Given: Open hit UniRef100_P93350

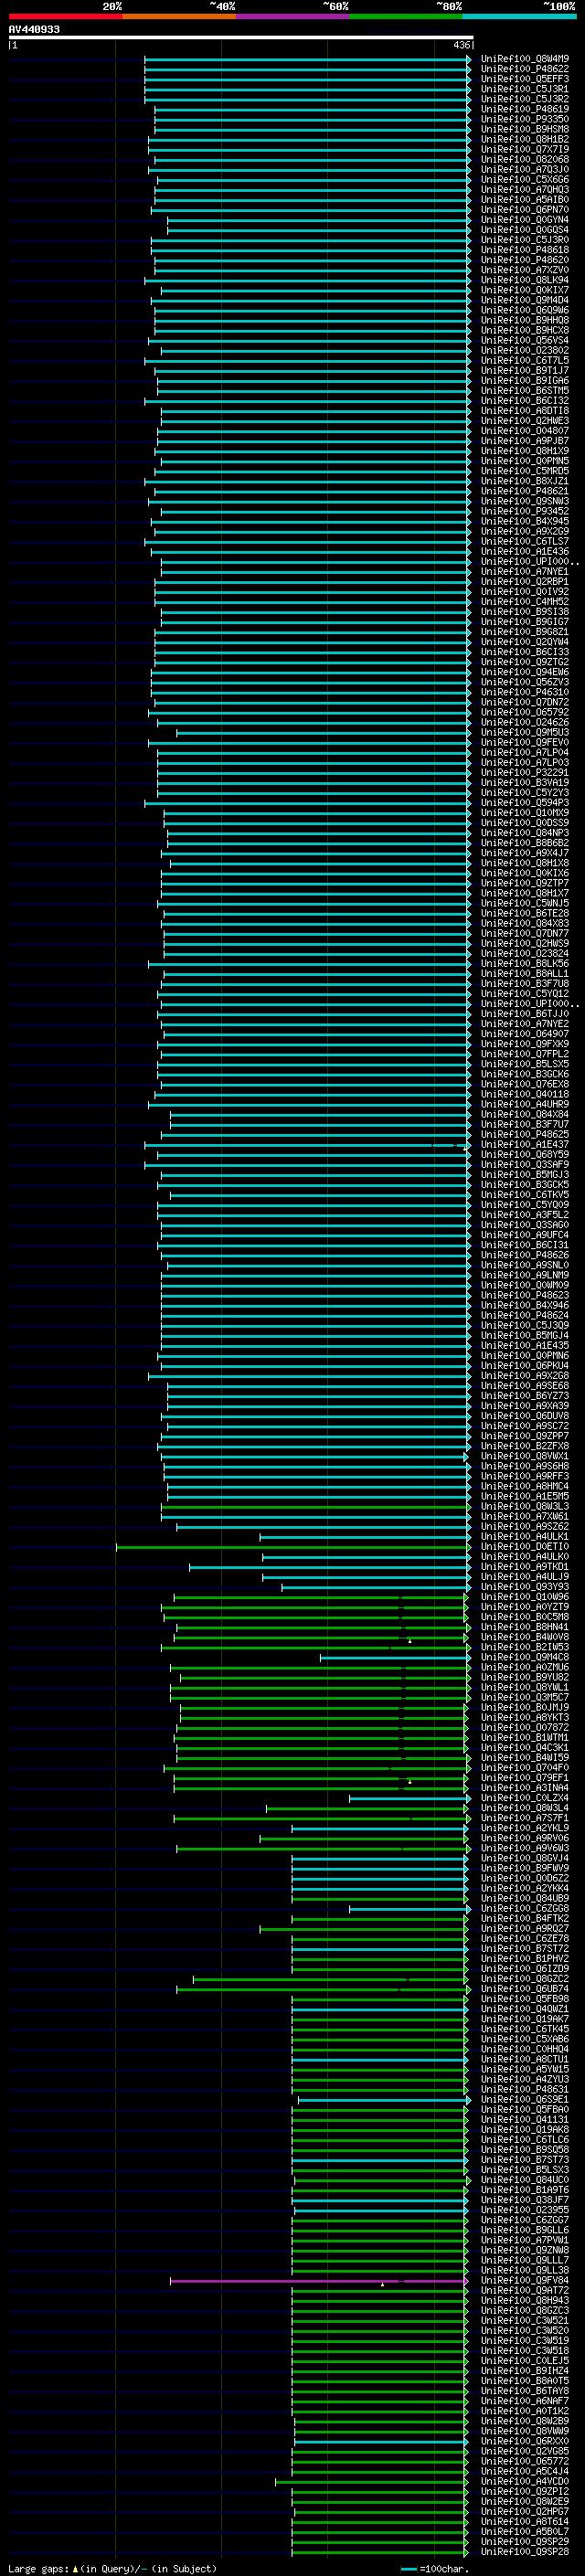Looking at the screenshot, I should tap(524, 119).
